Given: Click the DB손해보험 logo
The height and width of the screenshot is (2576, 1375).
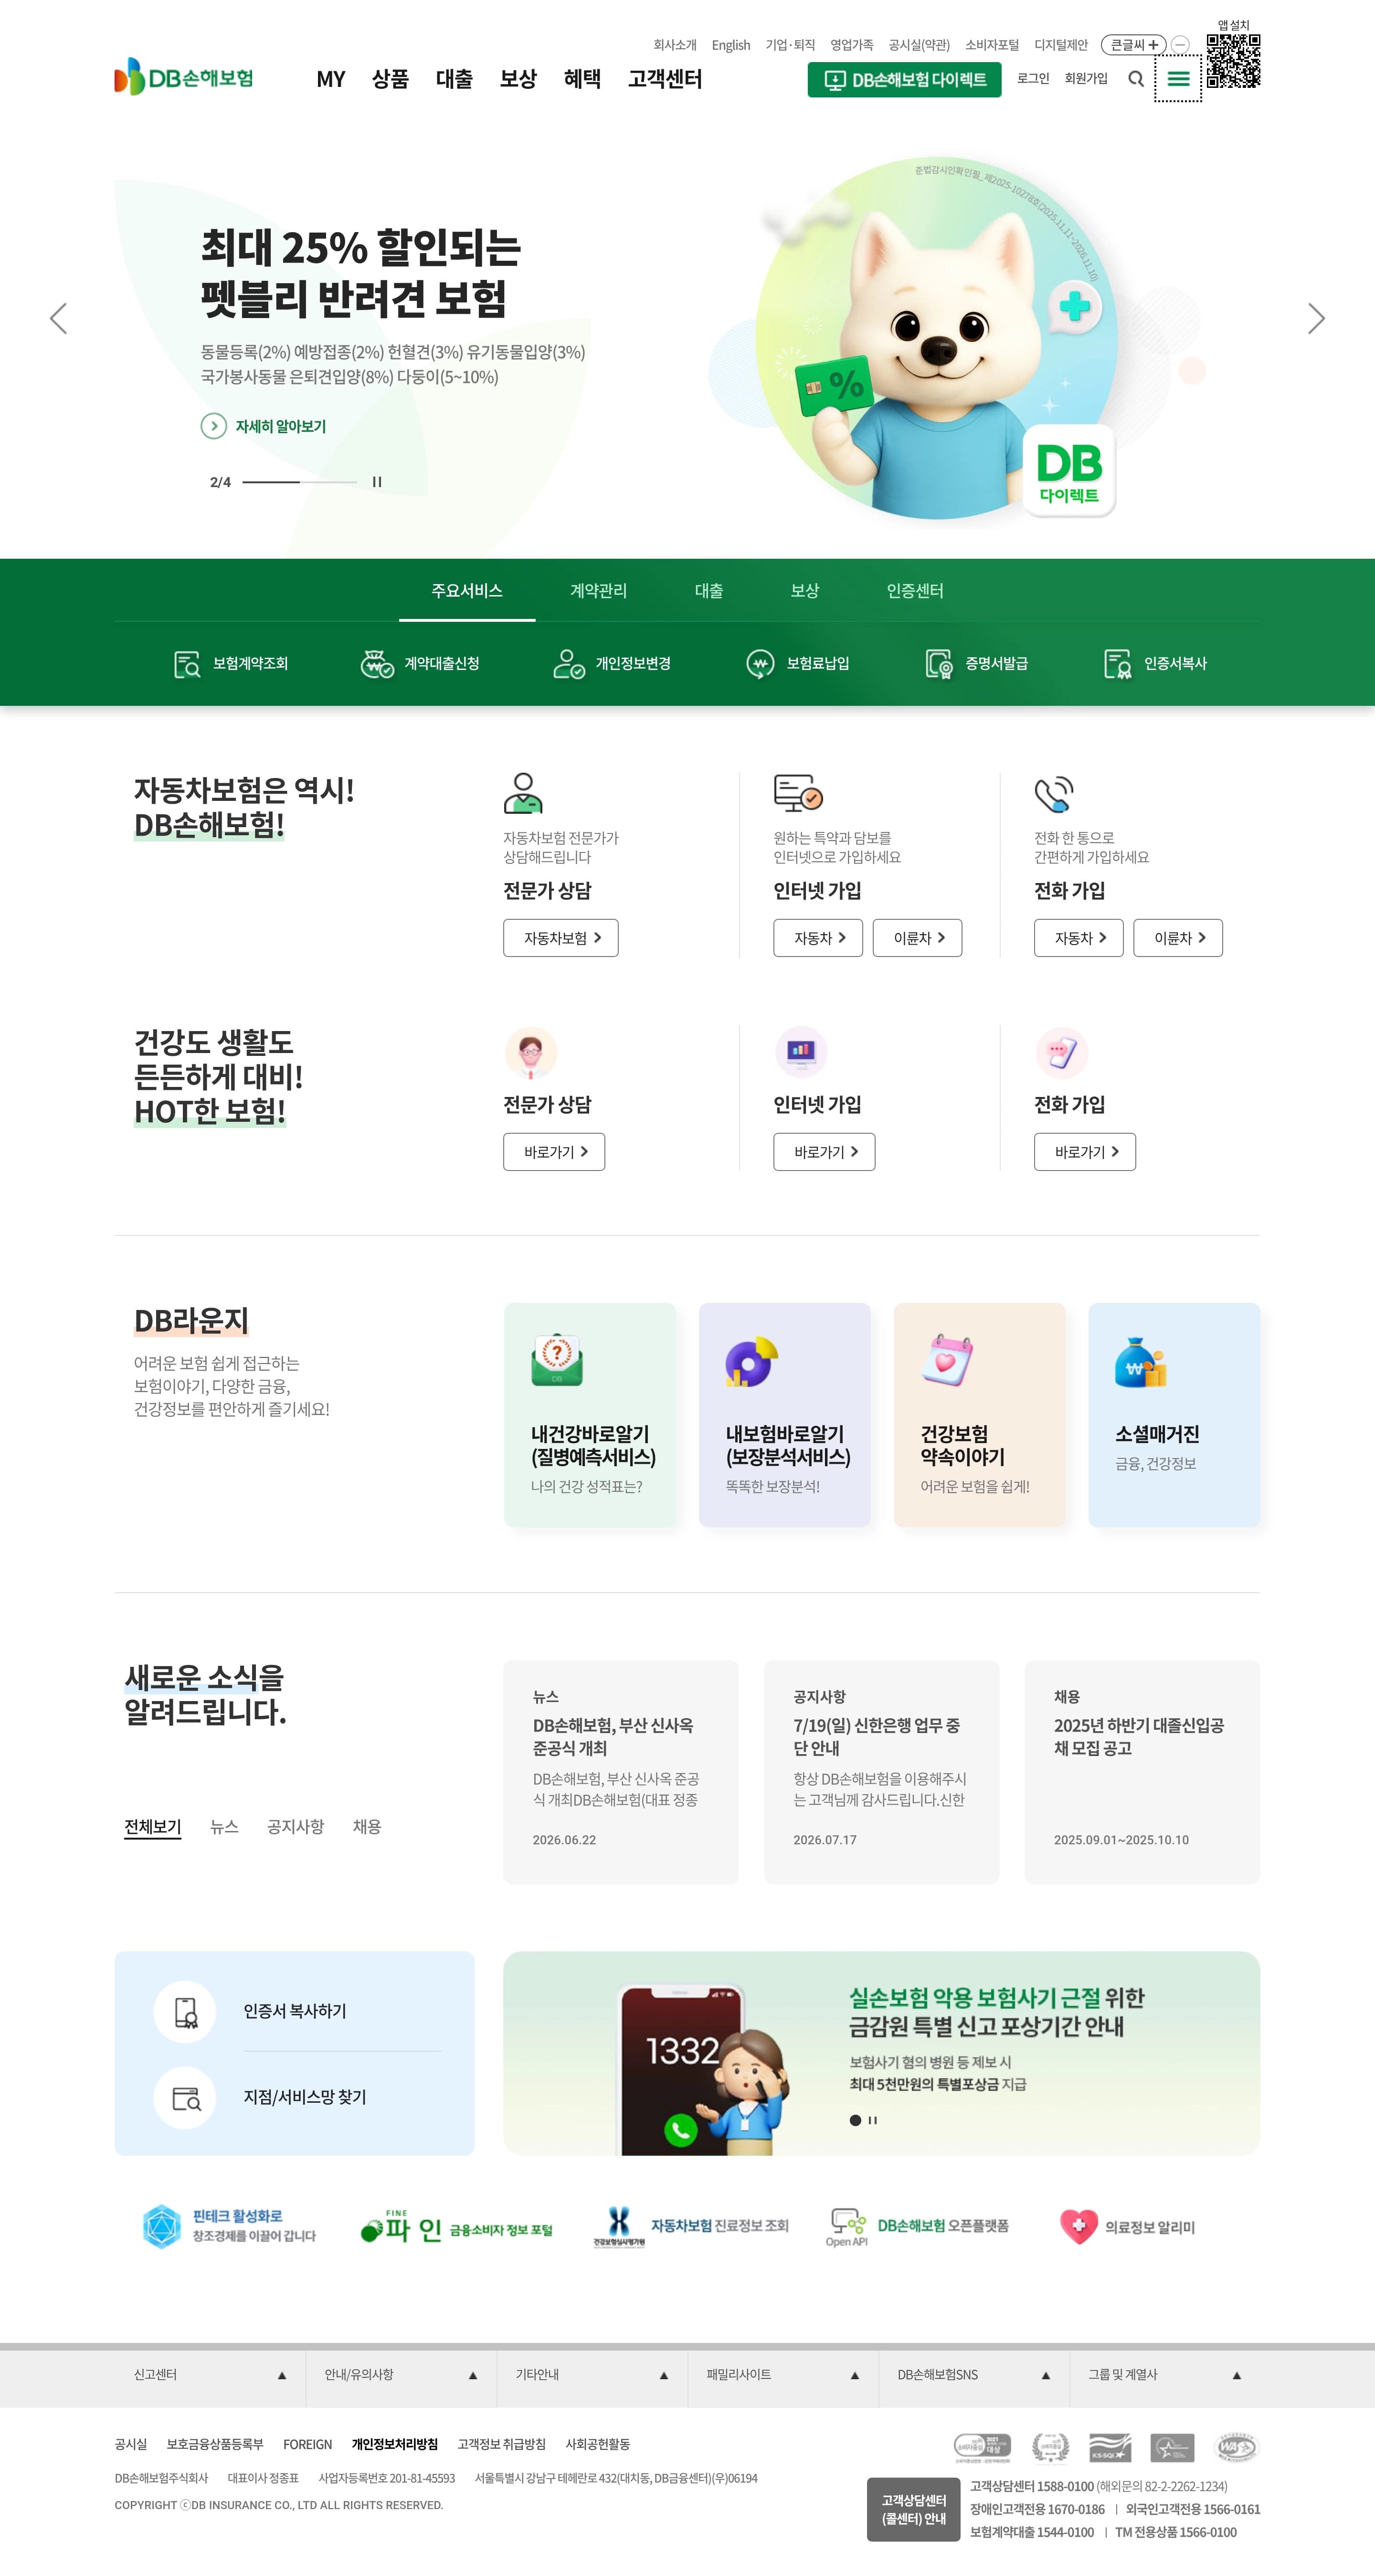Looking at the screenshot, I should point(184,77).
